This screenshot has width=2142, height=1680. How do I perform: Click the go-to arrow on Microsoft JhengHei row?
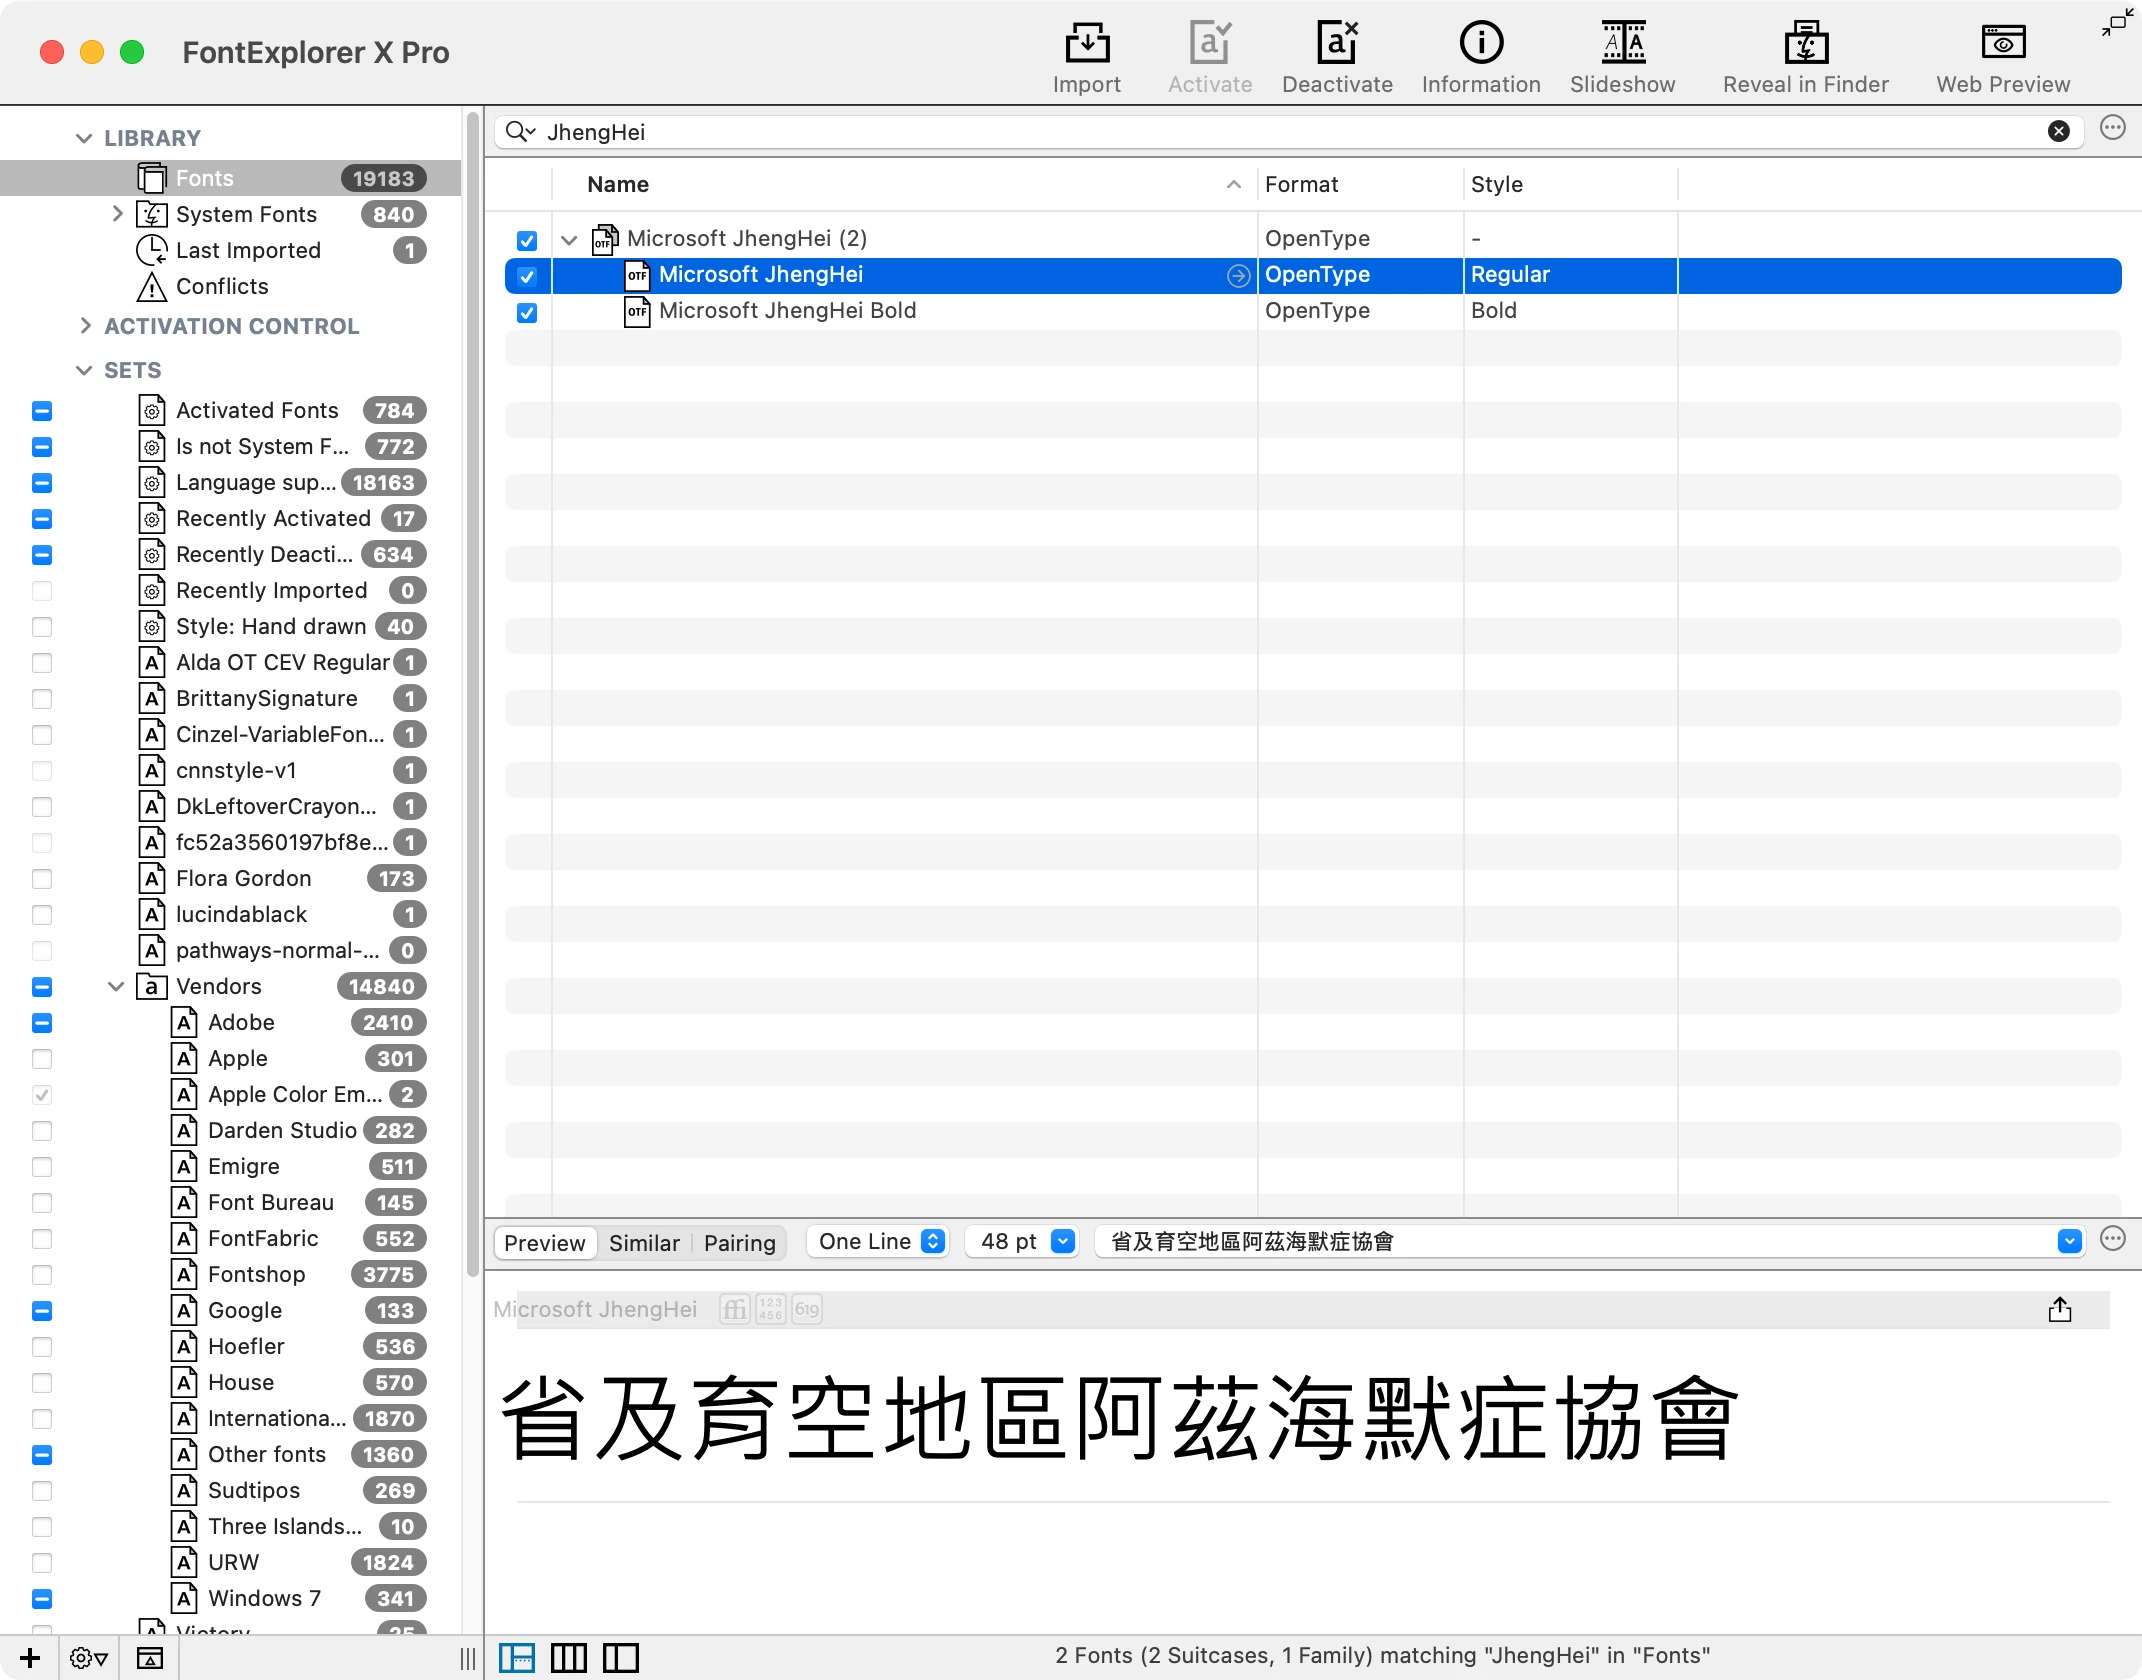1238,276
